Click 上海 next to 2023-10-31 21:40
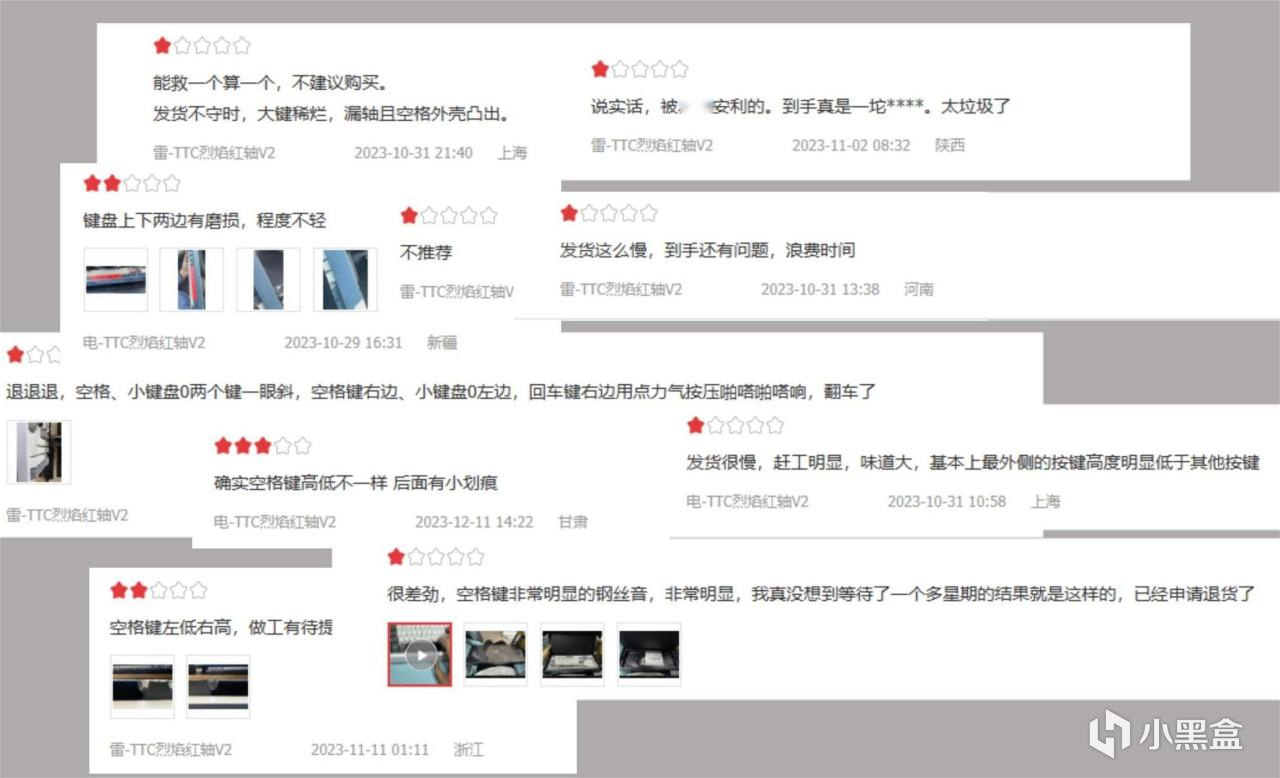This screenshot has width=1280, height=778. click(x=512, y=153)
